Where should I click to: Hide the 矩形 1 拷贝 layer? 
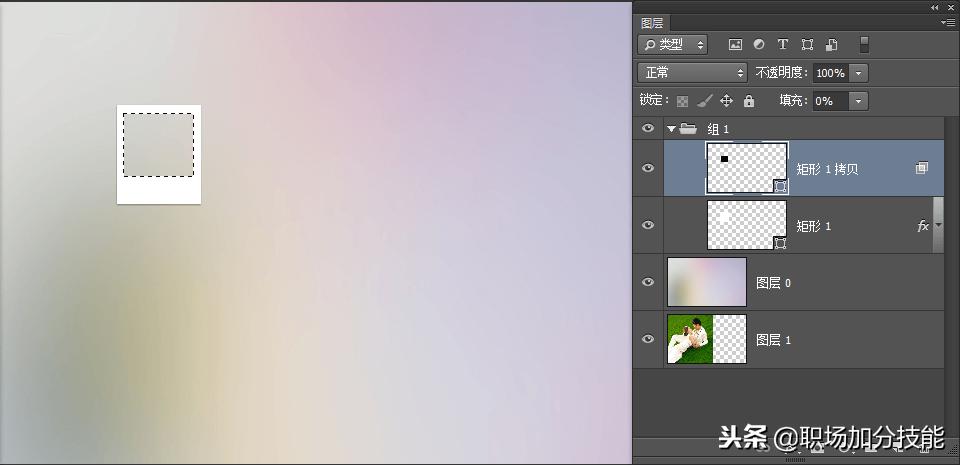648,168
